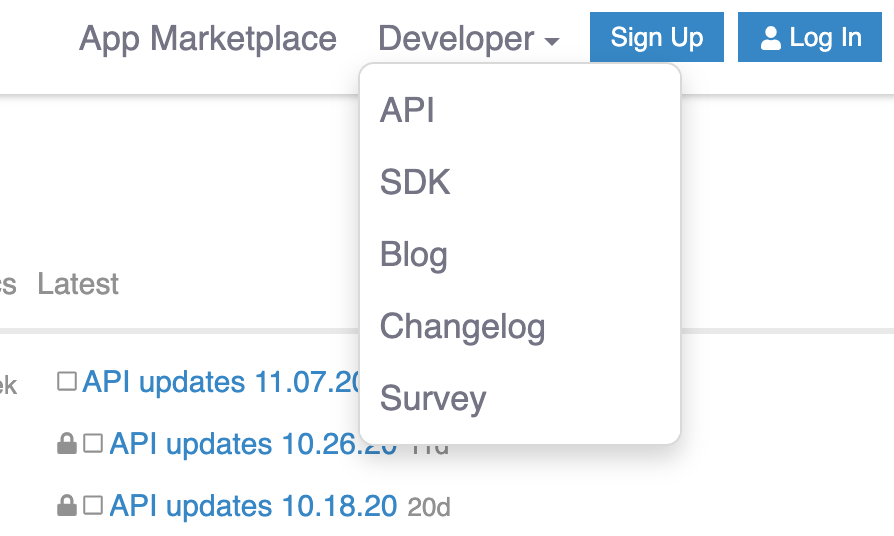Collapse the Developer dropdown menu
Screen dimensions: 894x536
click(x=468, y=39)
